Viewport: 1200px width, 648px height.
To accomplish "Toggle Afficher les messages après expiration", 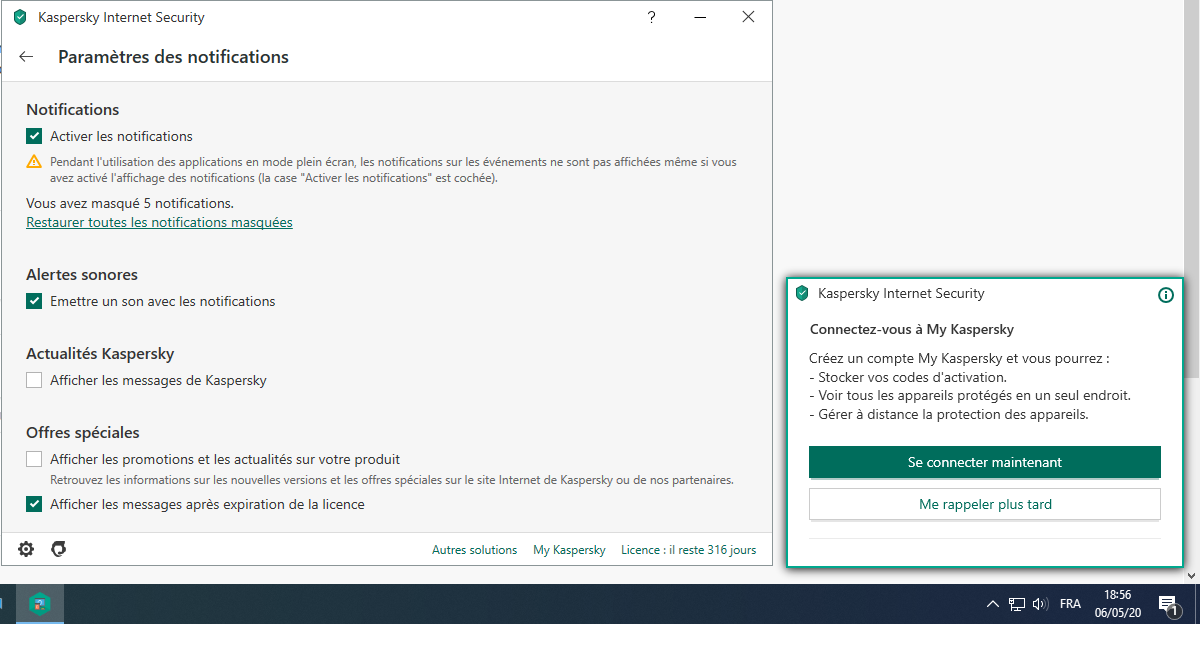I will pyautogui.click(x=34, y=504).
